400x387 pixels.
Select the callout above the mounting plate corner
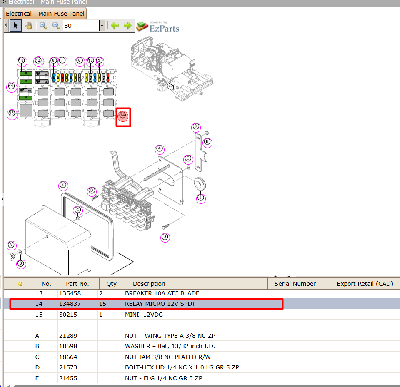[x=160, y=149]
